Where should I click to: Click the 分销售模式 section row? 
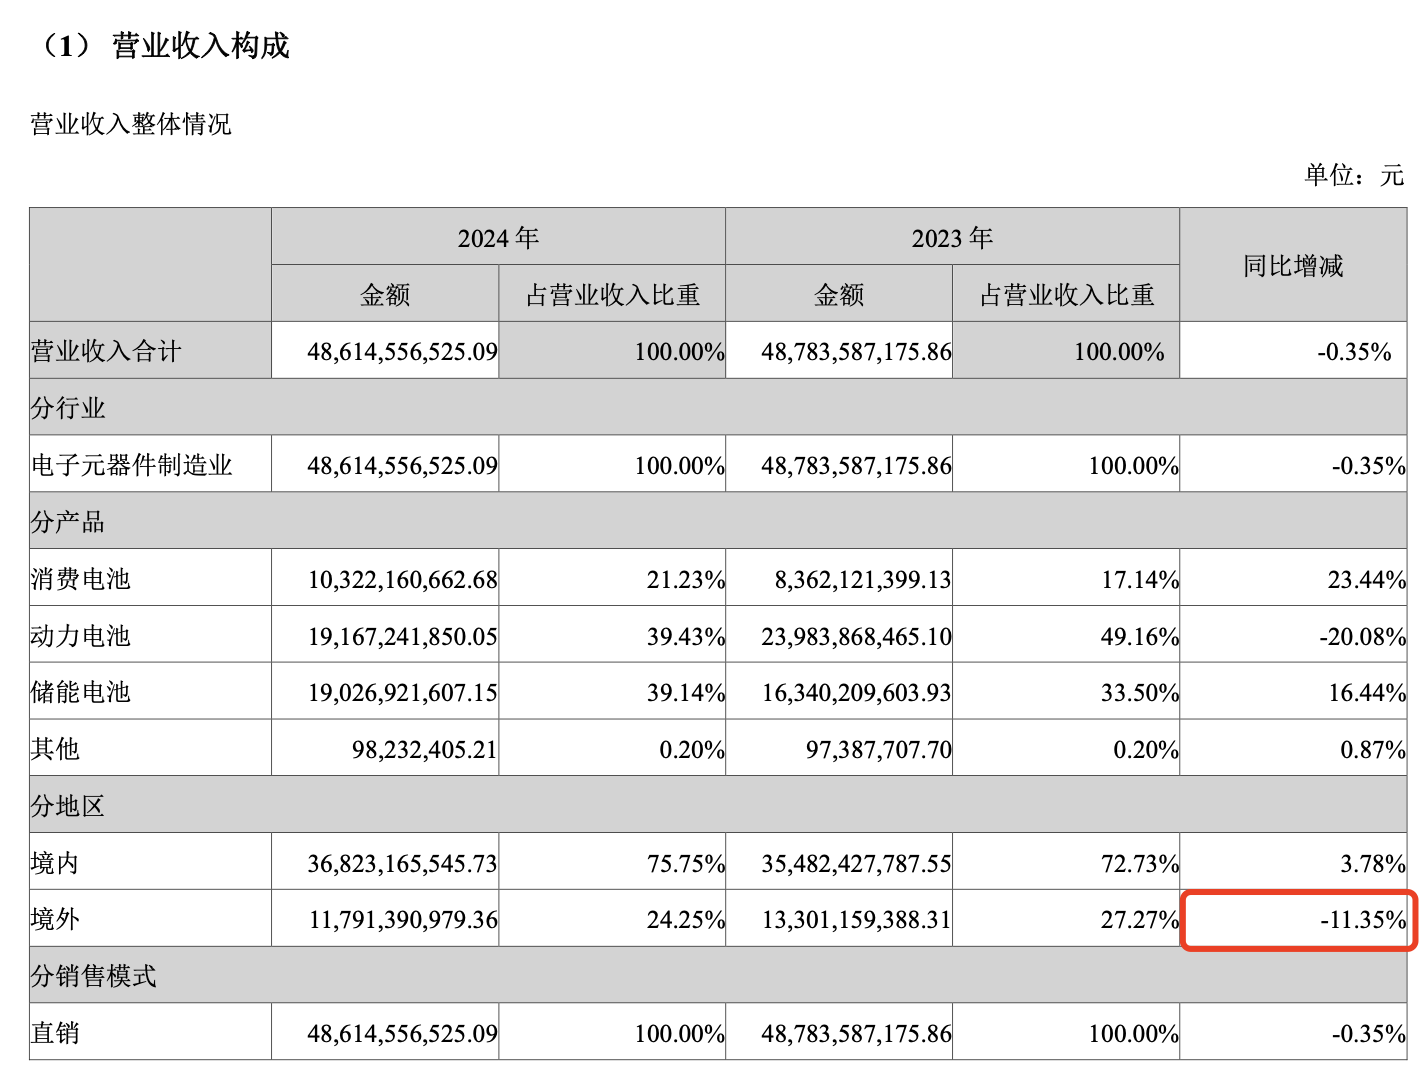94,976
